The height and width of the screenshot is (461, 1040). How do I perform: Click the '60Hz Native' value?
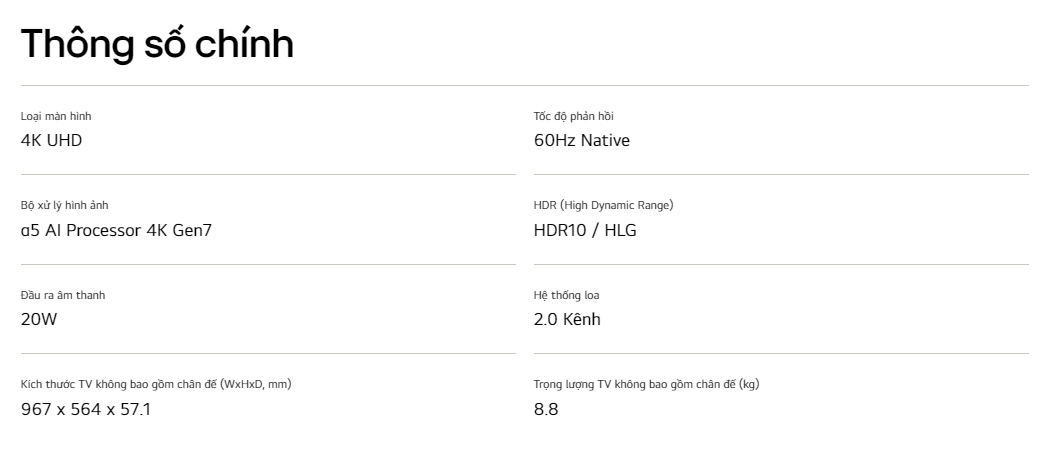point(582,140)
